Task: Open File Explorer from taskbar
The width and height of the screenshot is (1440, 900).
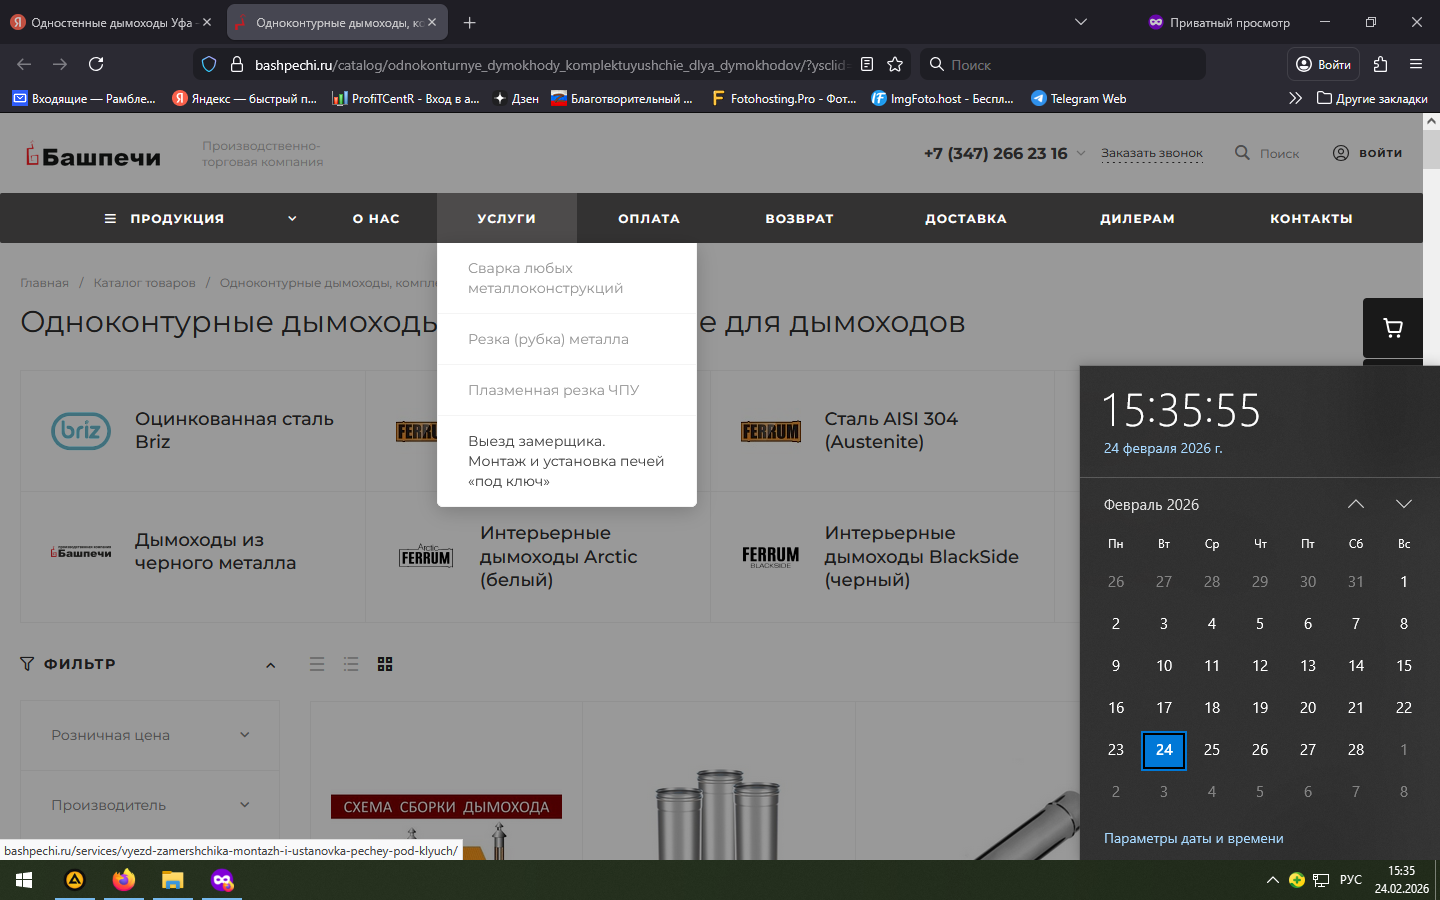Action: pyautogui.click(x=173, y=880)
